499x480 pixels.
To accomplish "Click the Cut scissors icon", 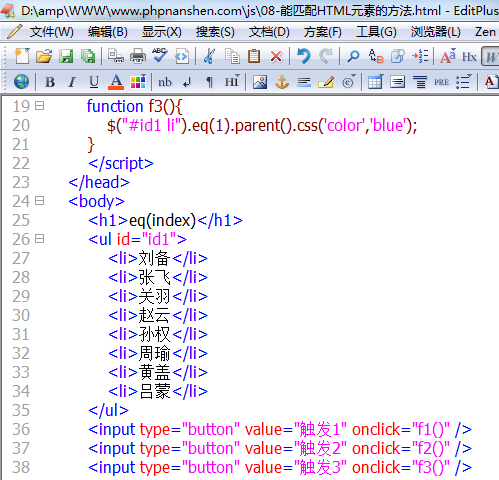I will tap(209, 56).
